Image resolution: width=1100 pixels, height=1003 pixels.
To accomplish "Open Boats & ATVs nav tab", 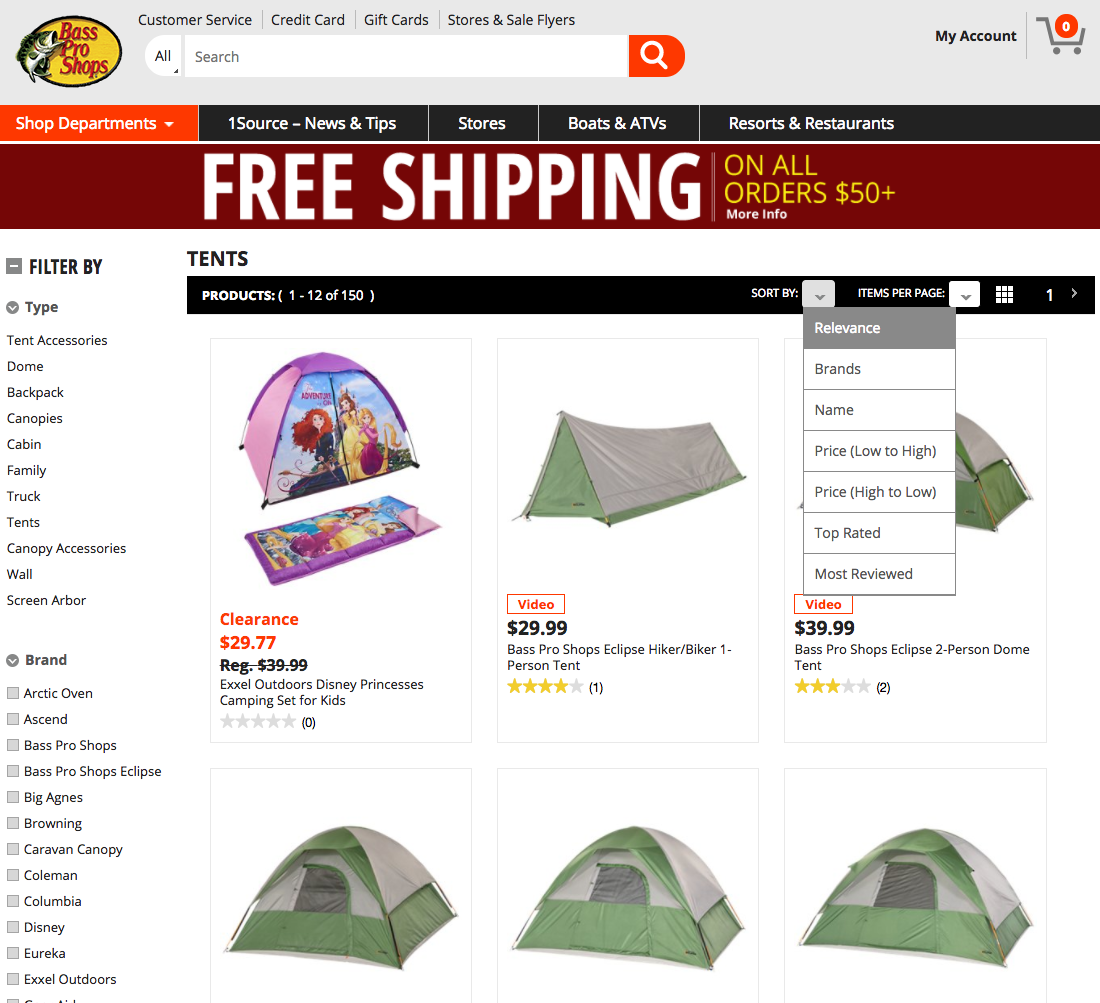I will click(x=617, y=123).
